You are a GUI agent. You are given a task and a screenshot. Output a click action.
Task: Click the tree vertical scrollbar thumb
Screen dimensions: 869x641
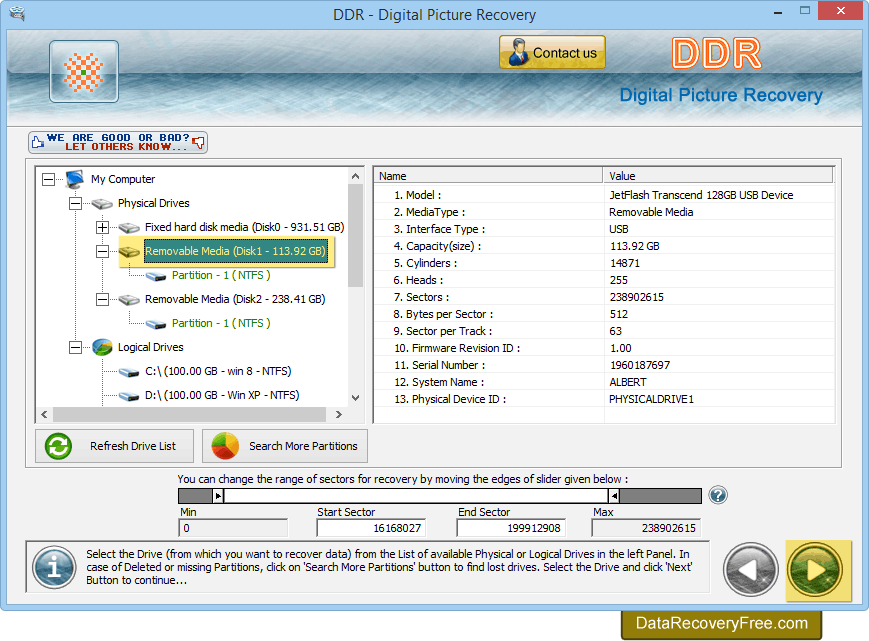[356, 236]
